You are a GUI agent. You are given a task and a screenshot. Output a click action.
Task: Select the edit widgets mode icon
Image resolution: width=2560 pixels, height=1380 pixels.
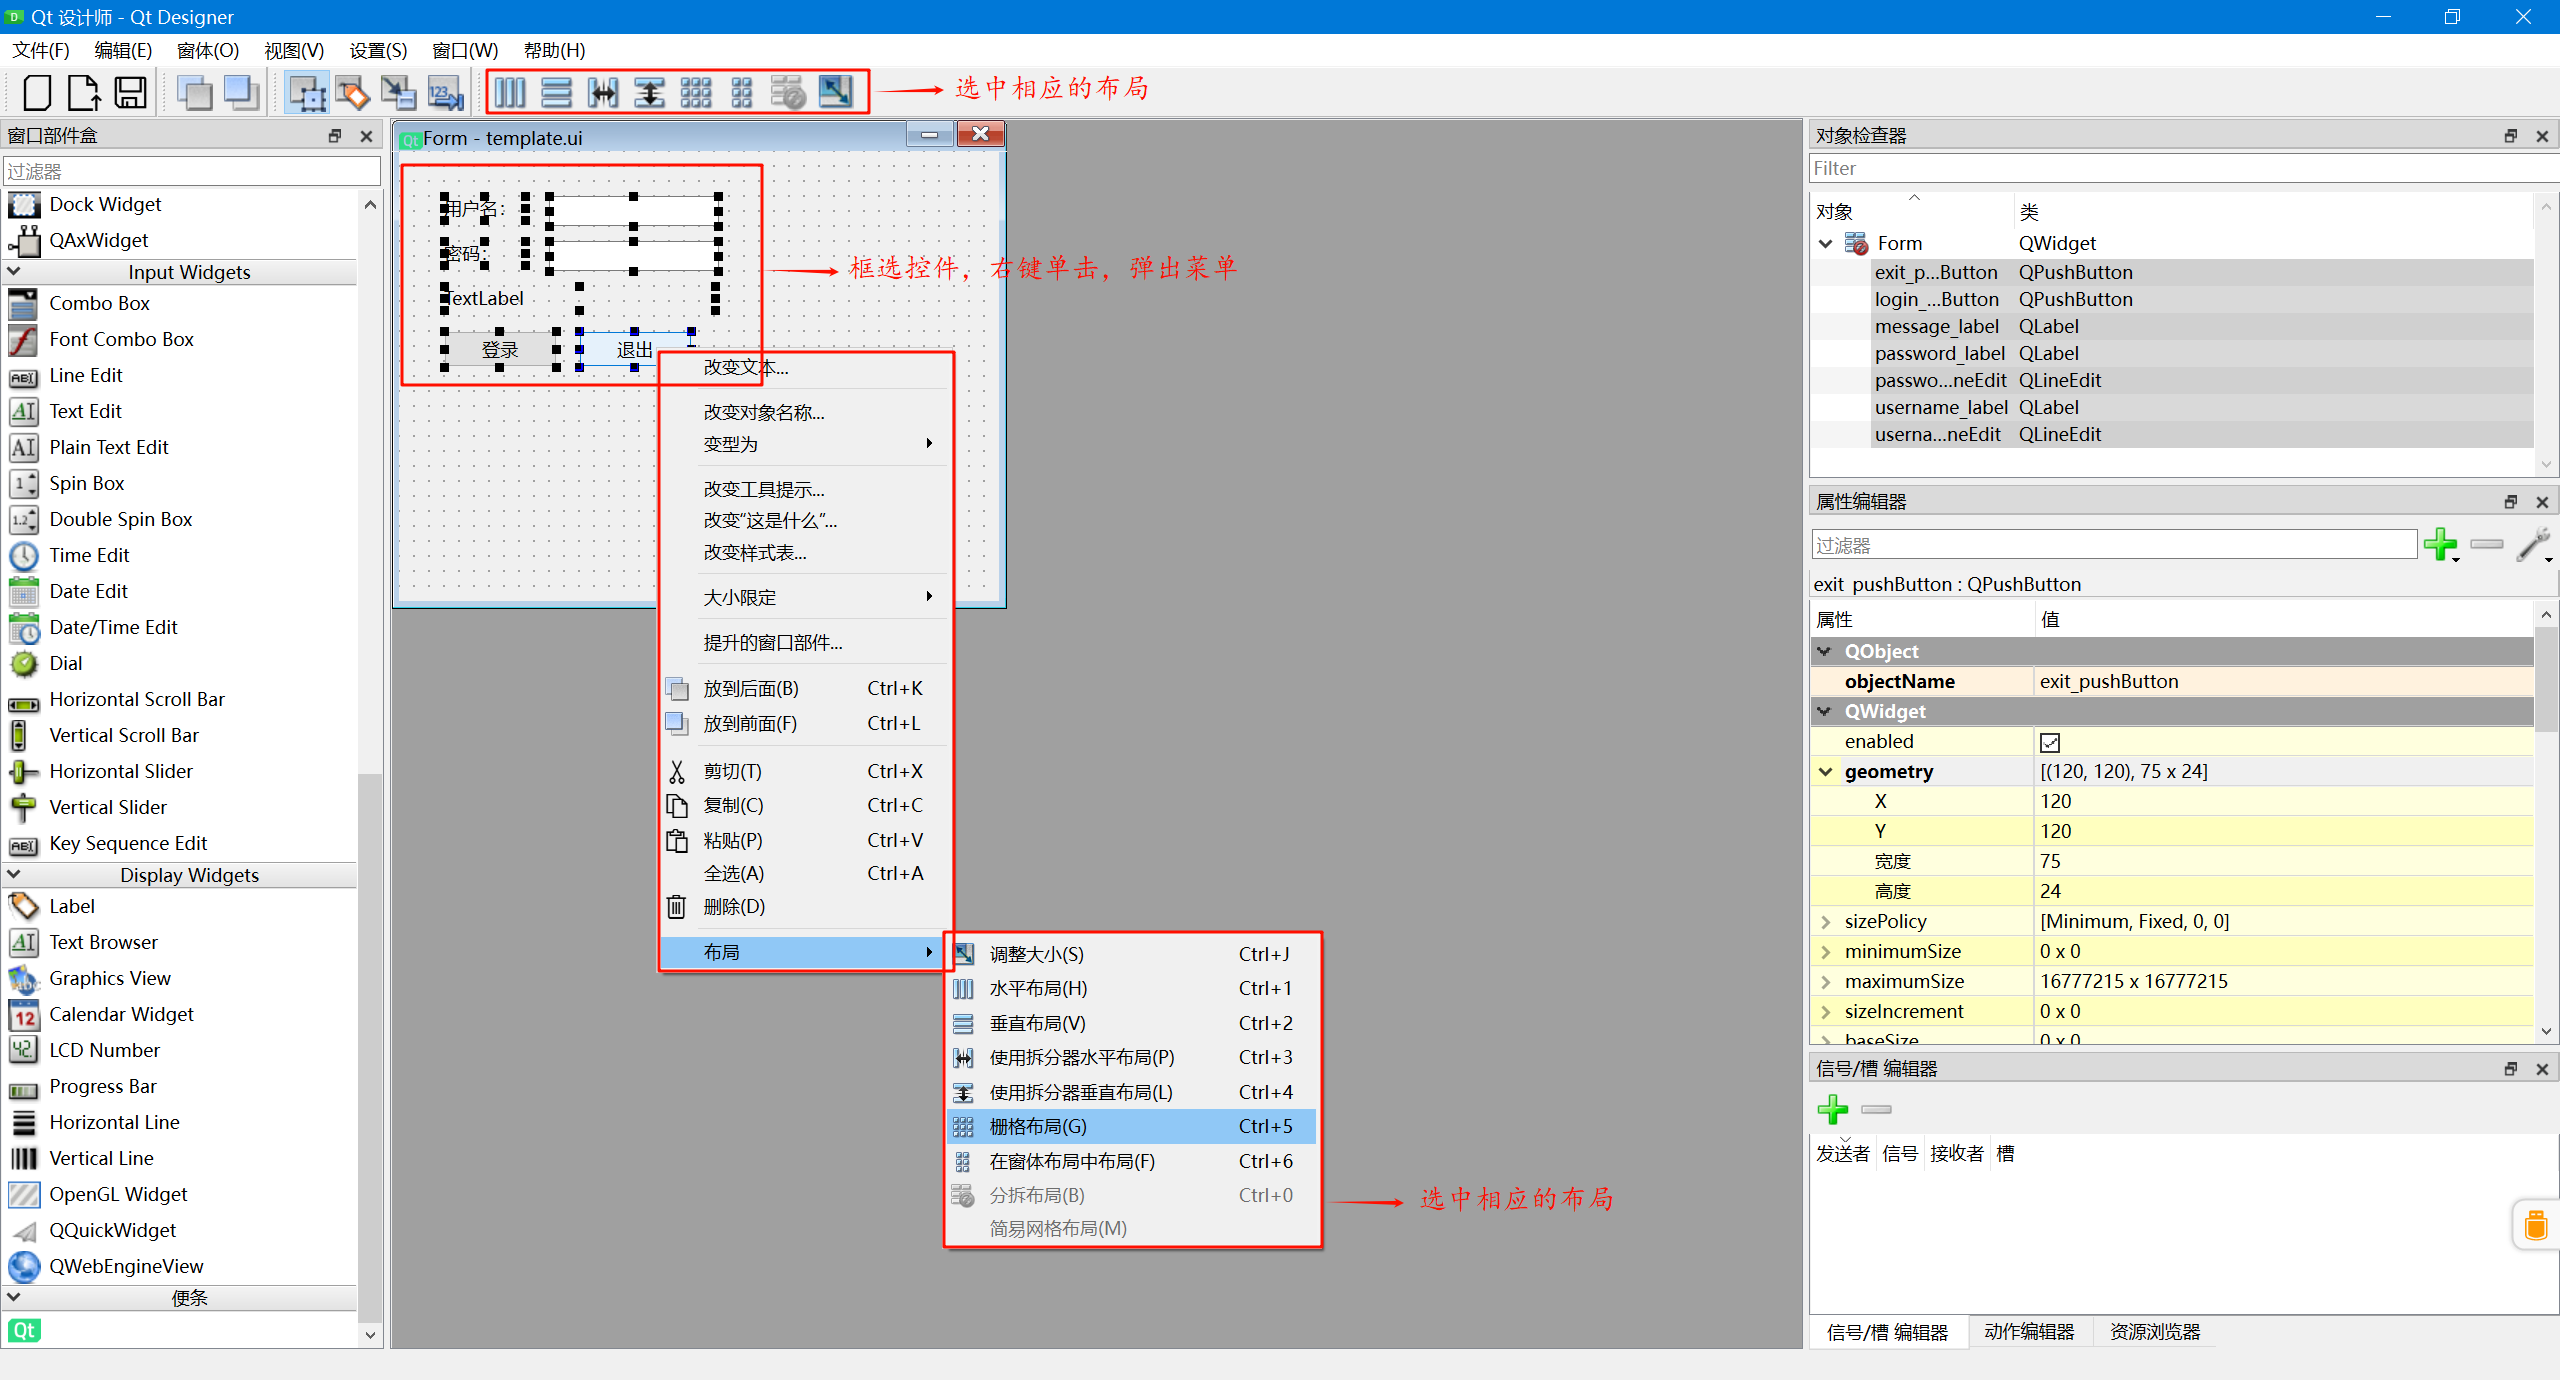click(307, 93)
